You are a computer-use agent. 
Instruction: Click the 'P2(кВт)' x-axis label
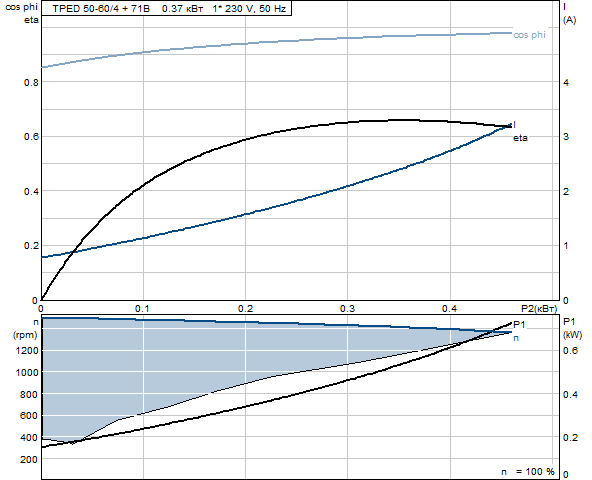point(539,309)
